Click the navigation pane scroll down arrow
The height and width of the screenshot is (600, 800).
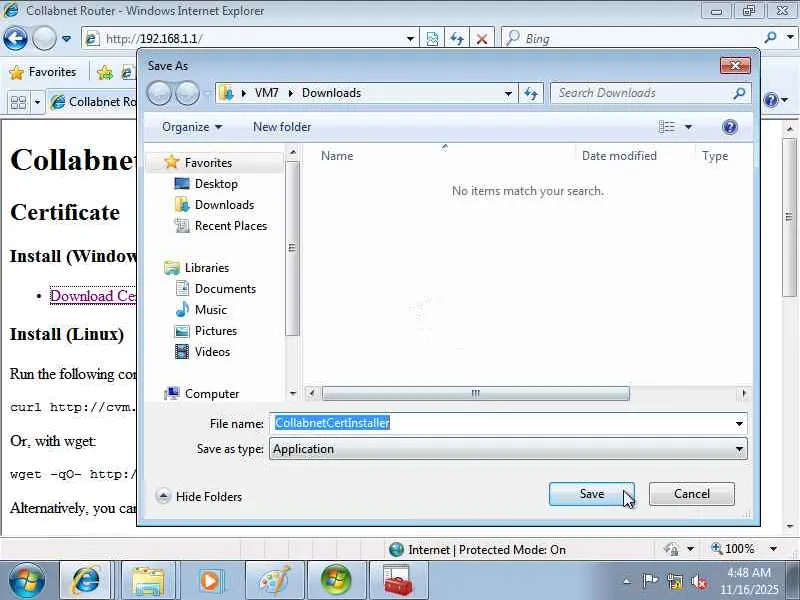292,393
